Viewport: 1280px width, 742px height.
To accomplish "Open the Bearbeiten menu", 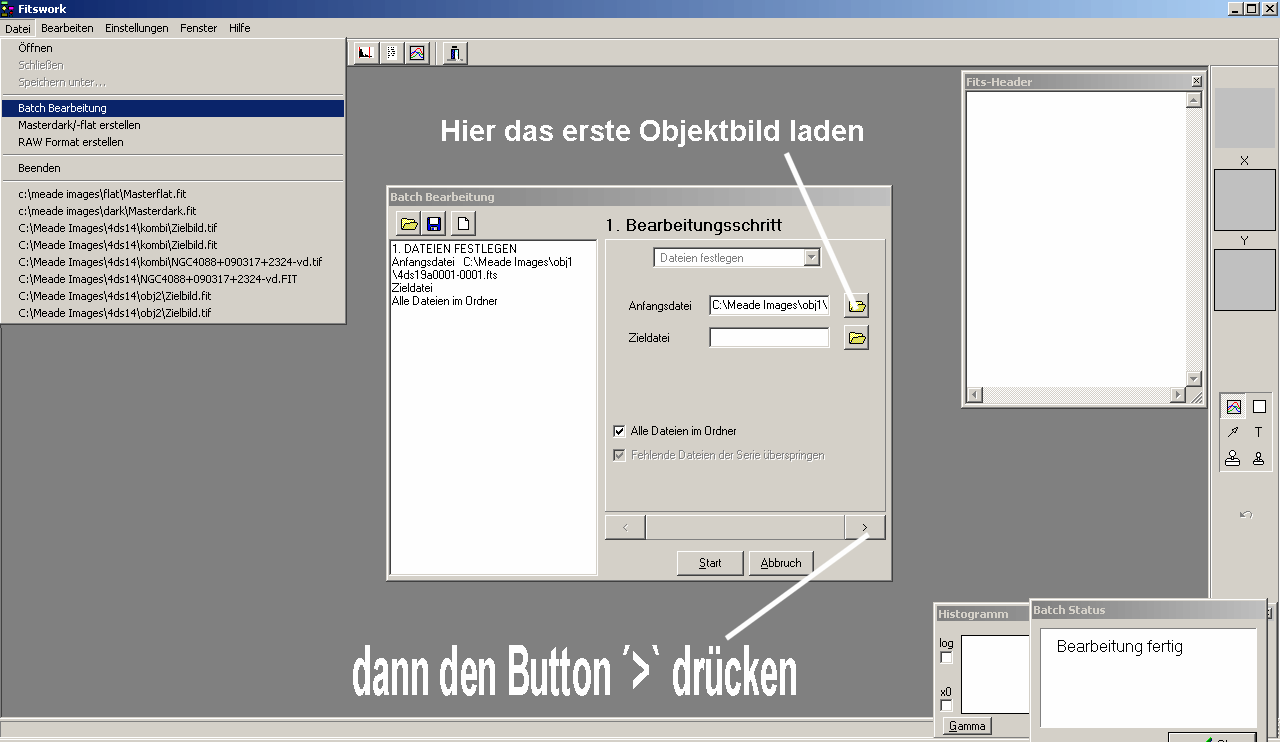I will [67, 28].
